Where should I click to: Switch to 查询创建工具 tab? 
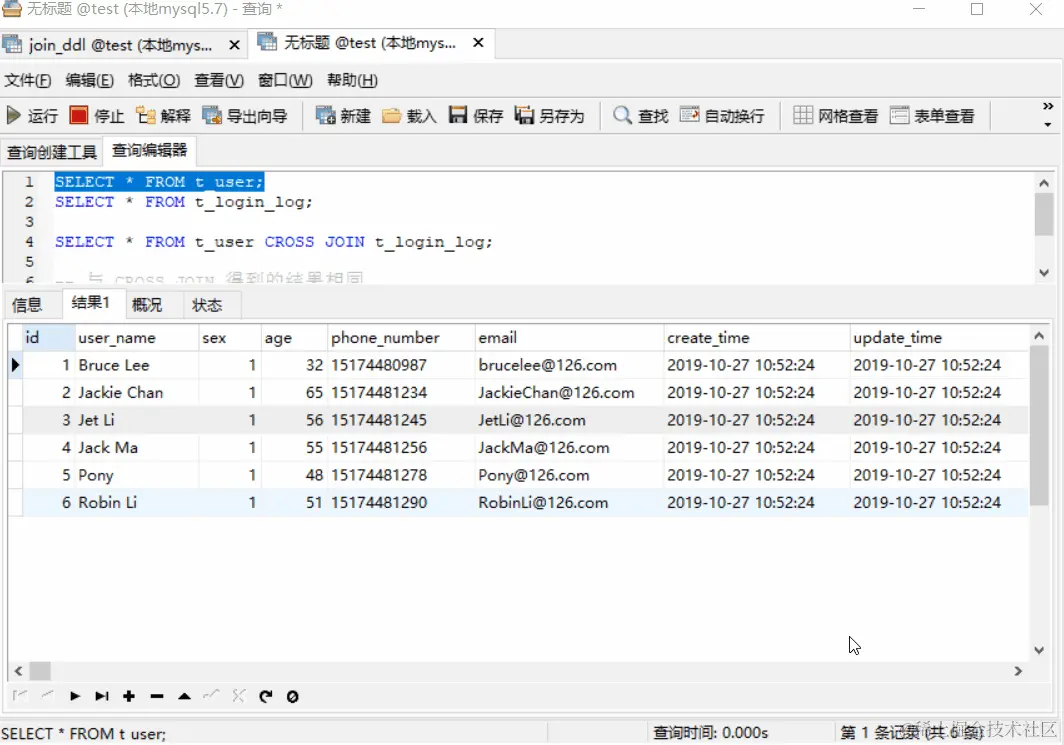point(52,151)
